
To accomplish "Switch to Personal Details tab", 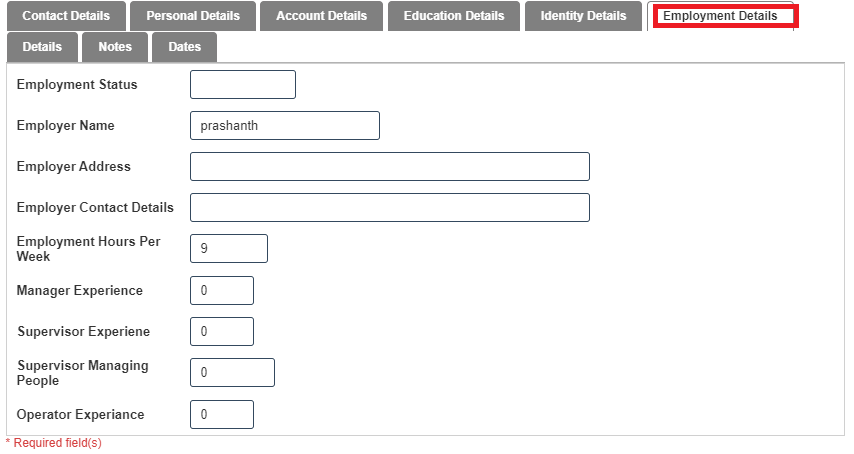I will pyautogui.click(x=193, y=16).
